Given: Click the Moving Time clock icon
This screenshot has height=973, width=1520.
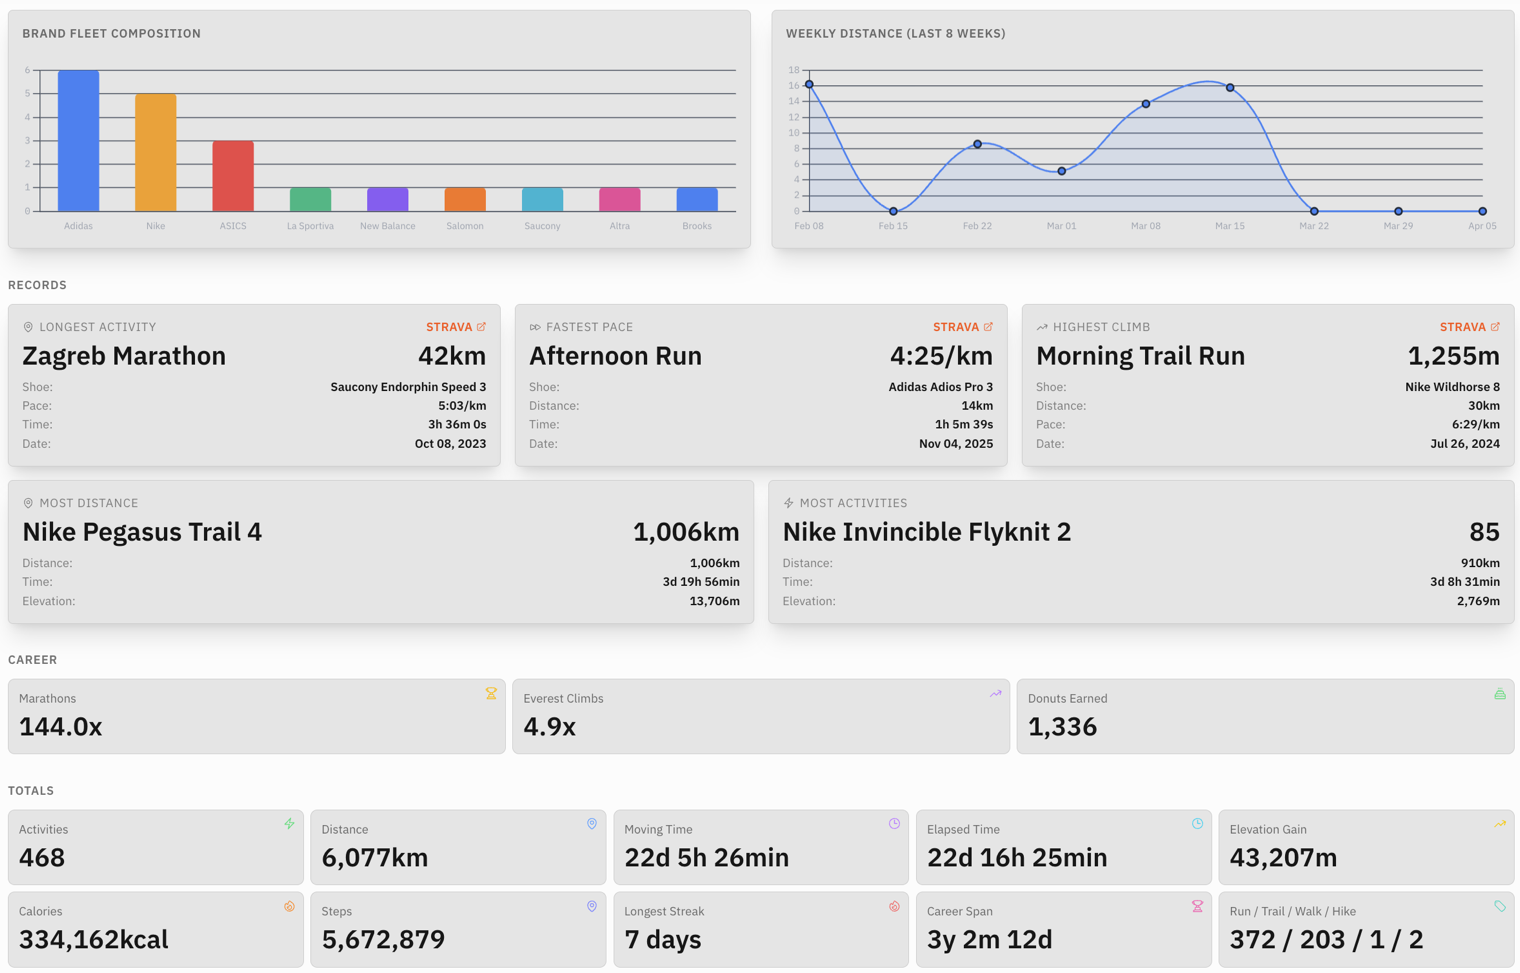Looking at the screenshot, I should [894, 824].
